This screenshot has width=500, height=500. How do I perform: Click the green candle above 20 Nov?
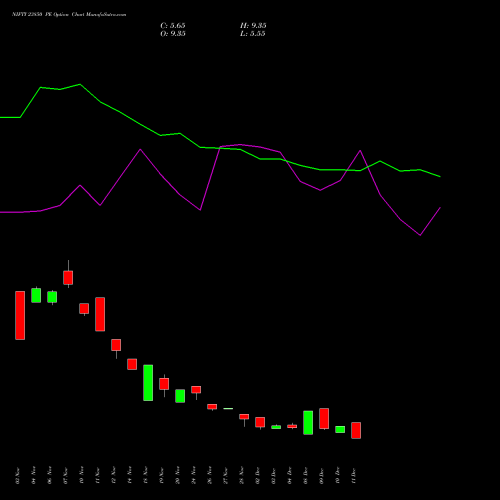pyautogui.click(x=180, y=396)
